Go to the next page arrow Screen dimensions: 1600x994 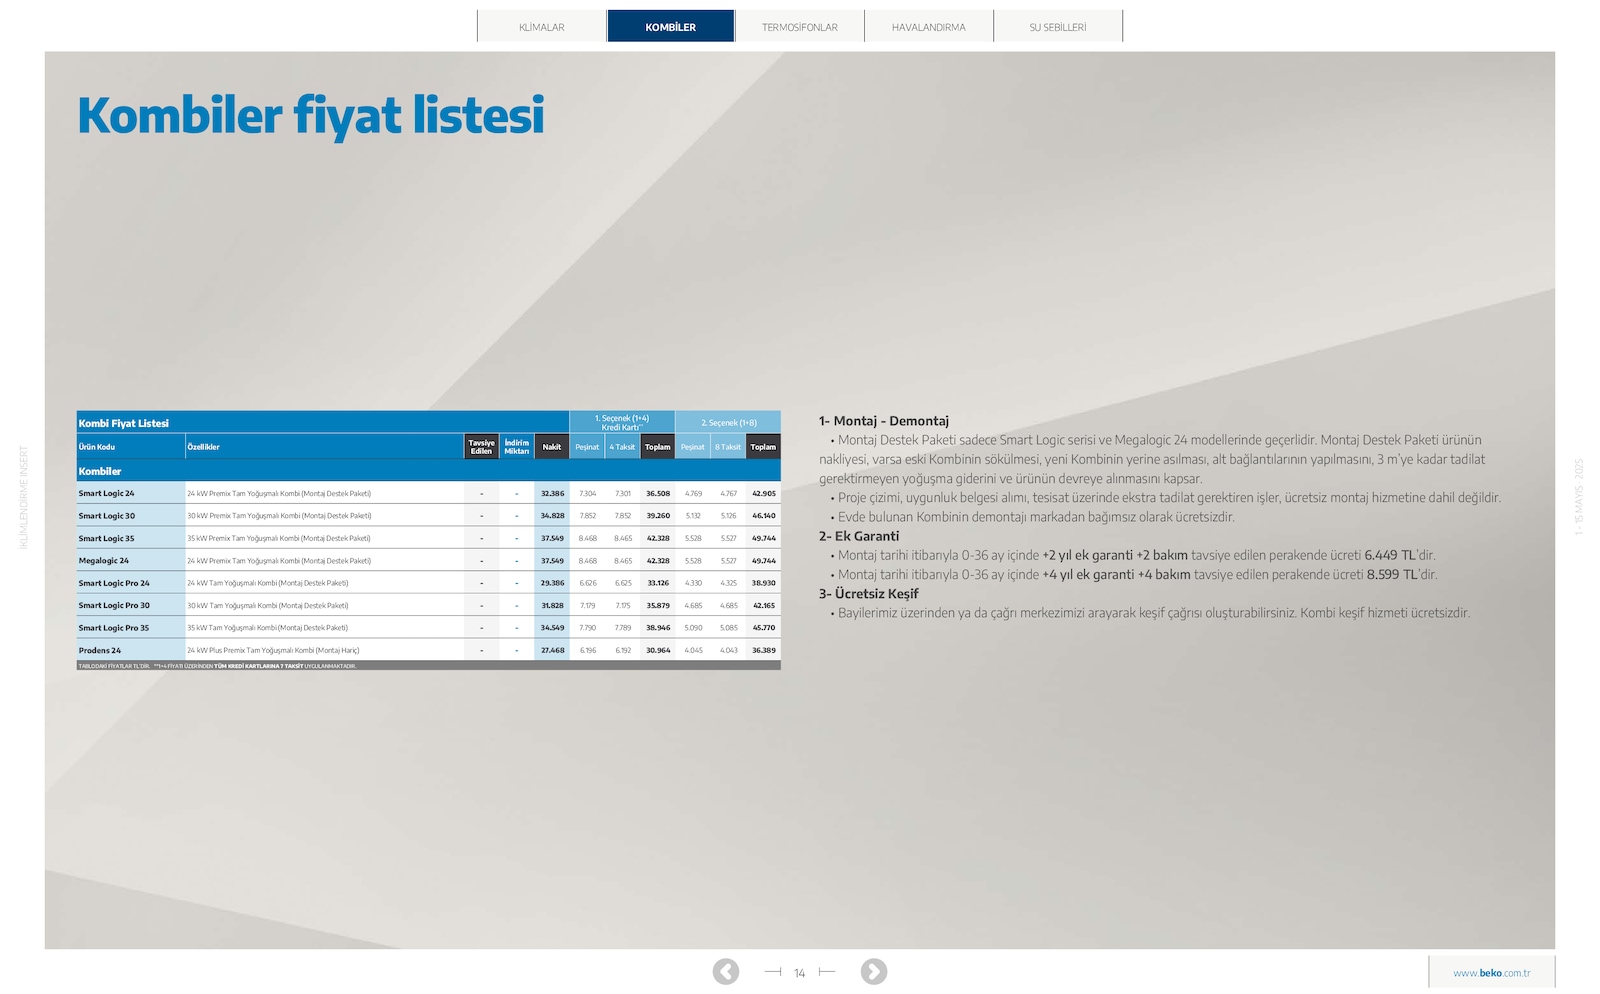click(874, 971)
